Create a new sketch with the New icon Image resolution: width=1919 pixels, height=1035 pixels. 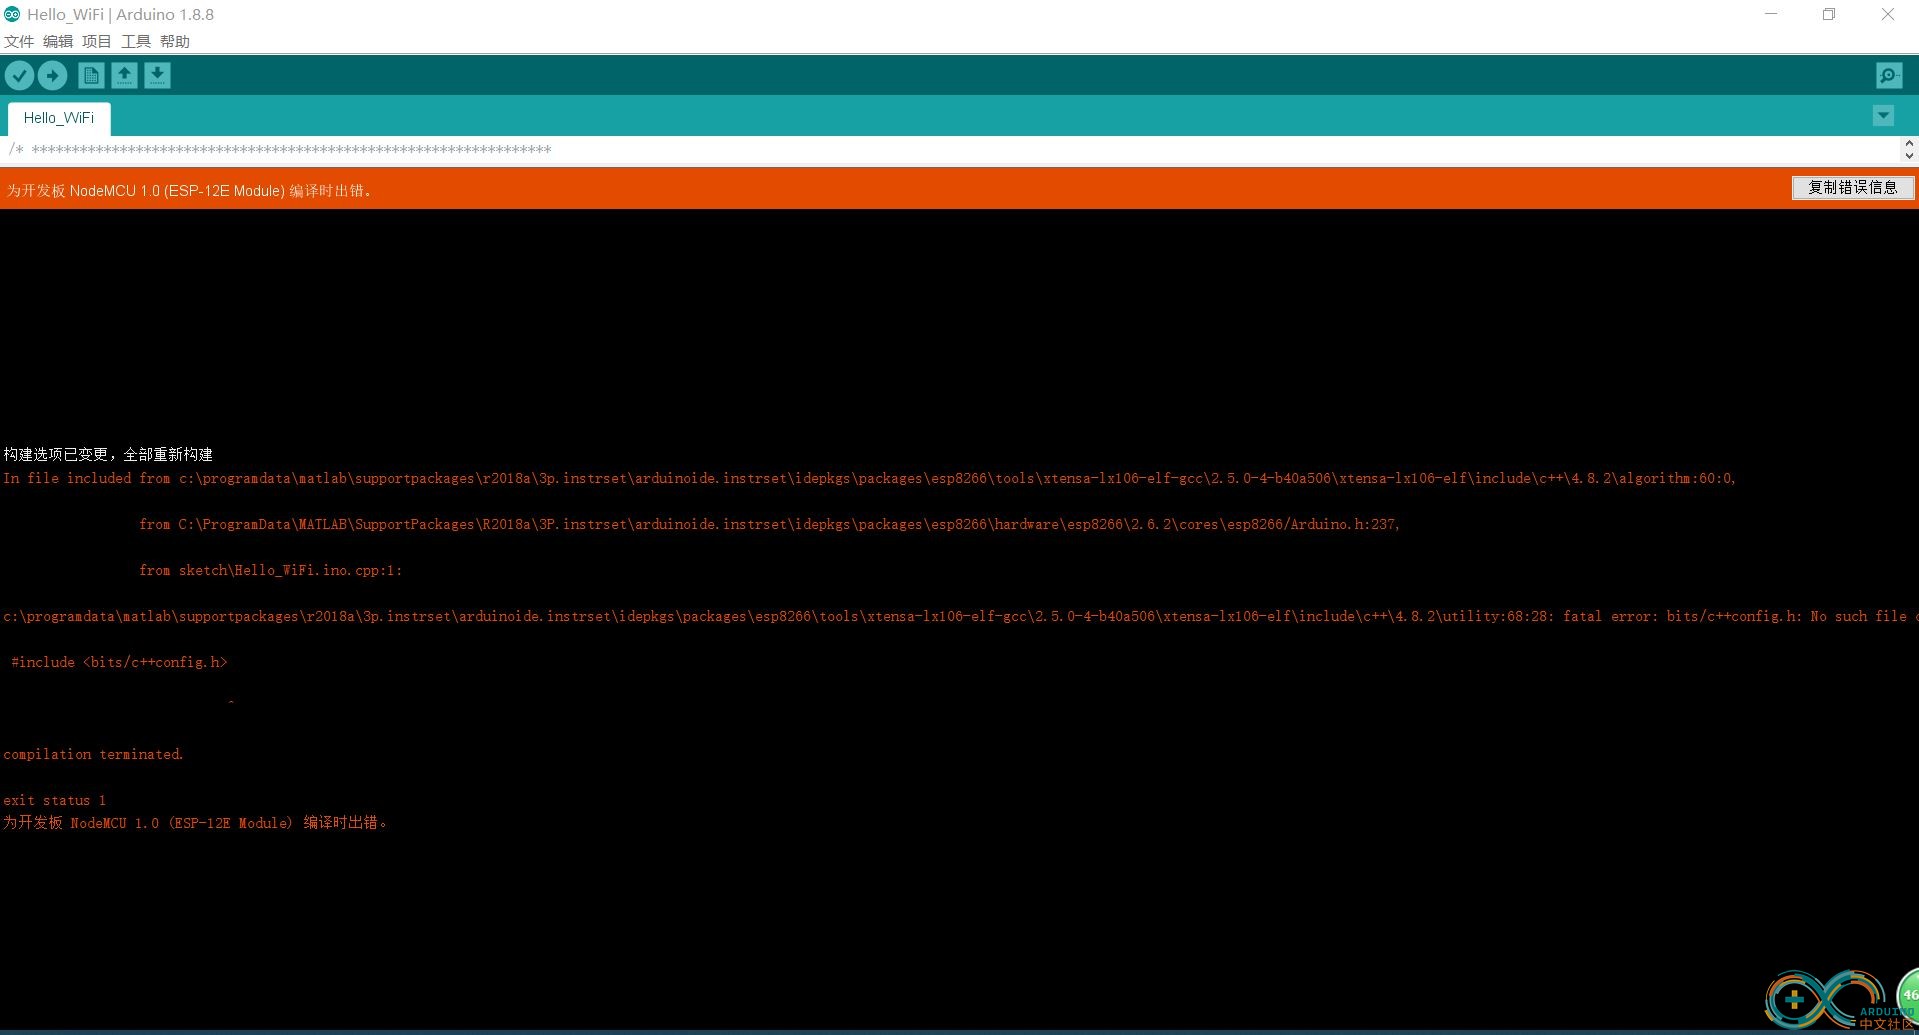tap(91, 75)
